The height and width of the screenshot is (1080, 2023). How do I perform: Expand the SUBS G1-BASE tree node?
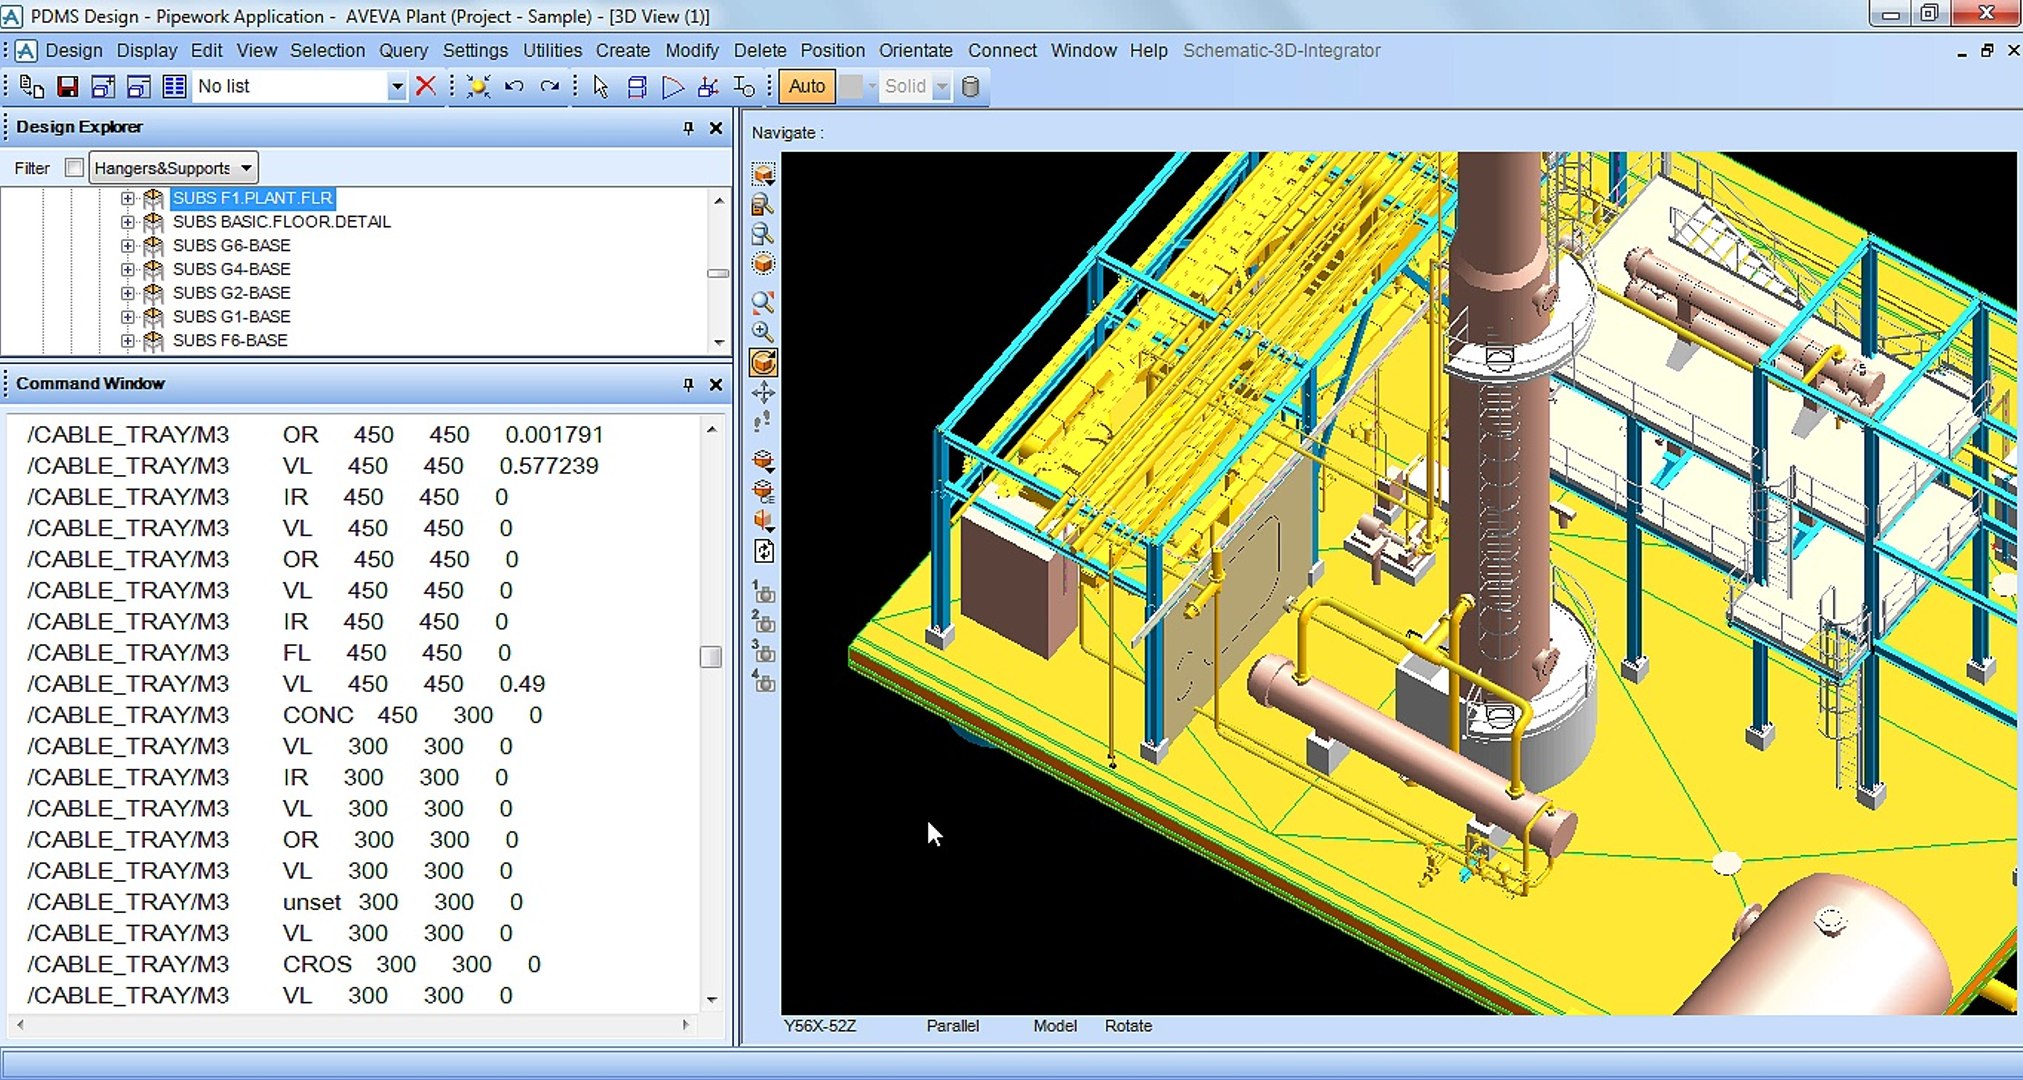pos(127,317)
